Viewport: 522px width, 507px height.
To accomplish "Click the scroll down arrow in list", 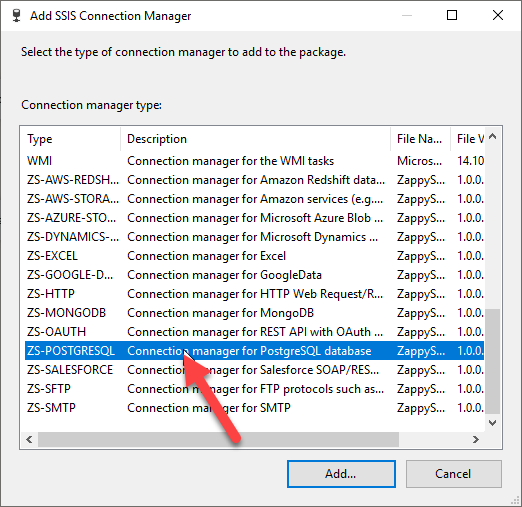I will [x=493, y=423].
